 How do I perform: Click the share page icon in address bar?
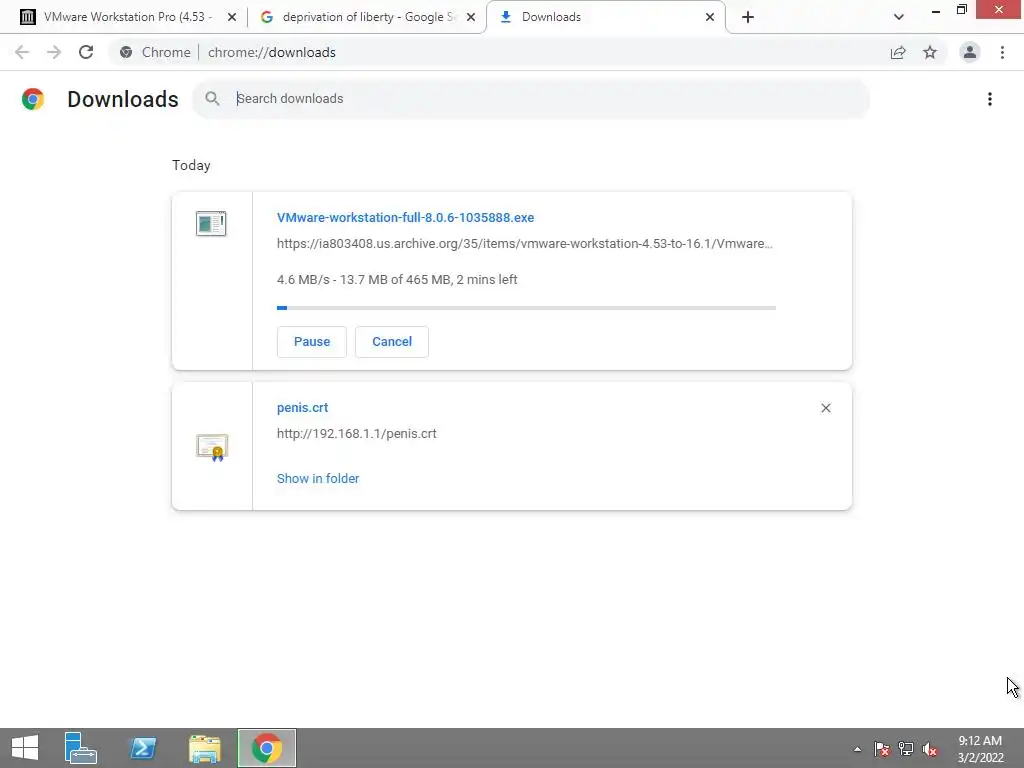click(898, 52)
